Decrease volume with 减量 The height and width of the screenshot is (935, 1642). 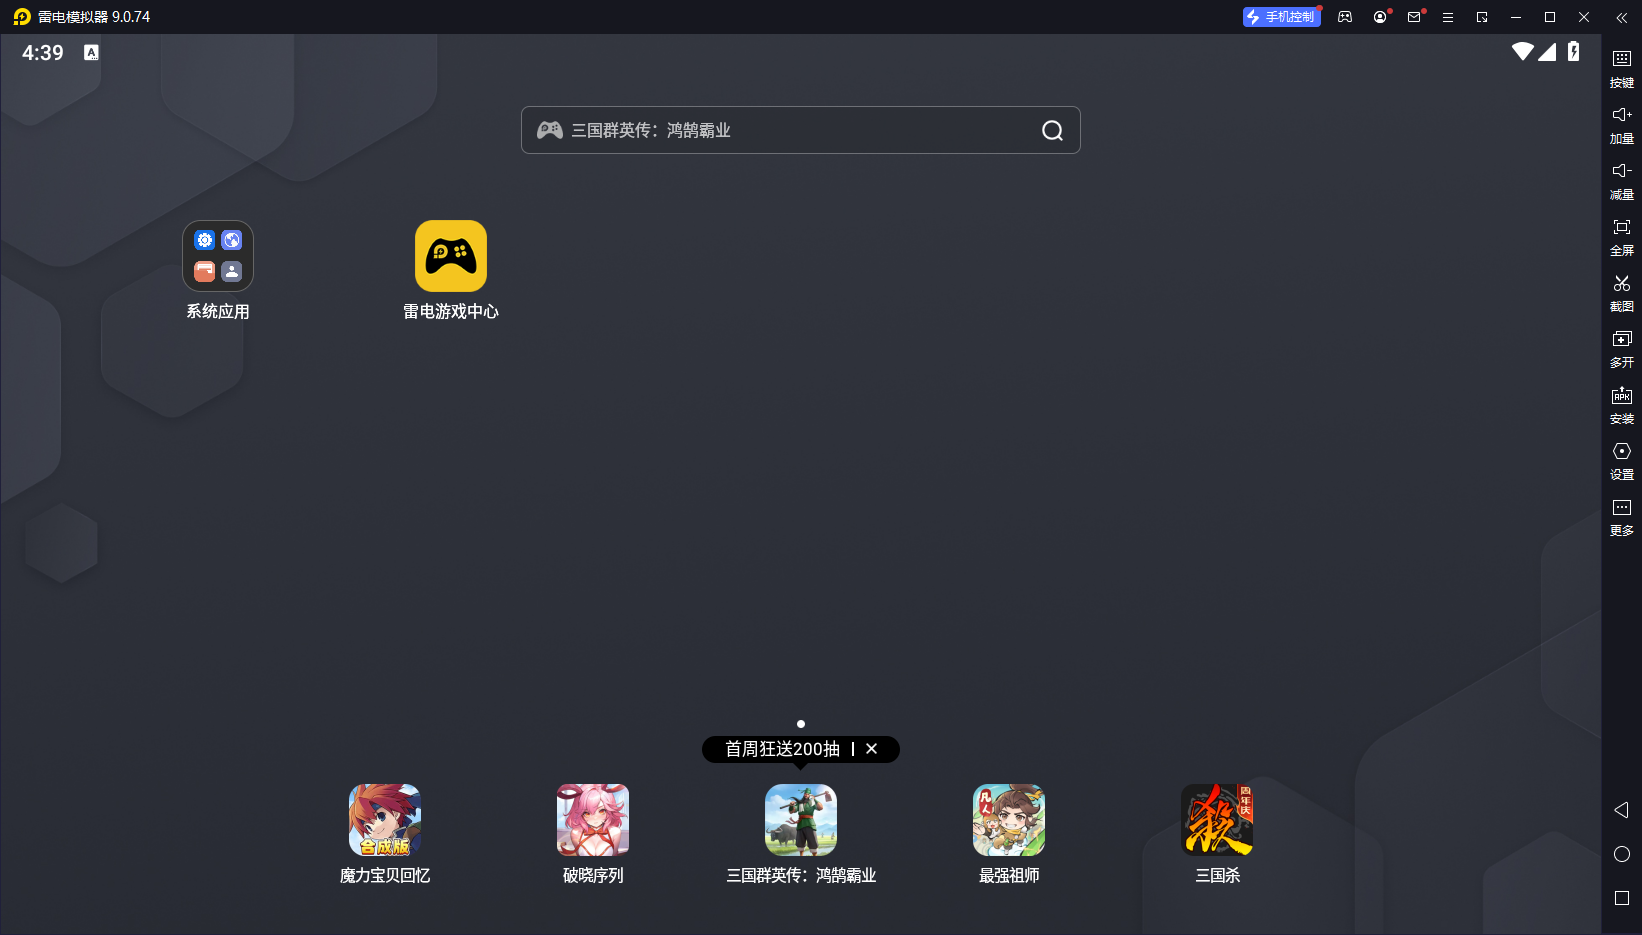[x=1622, y=181]
